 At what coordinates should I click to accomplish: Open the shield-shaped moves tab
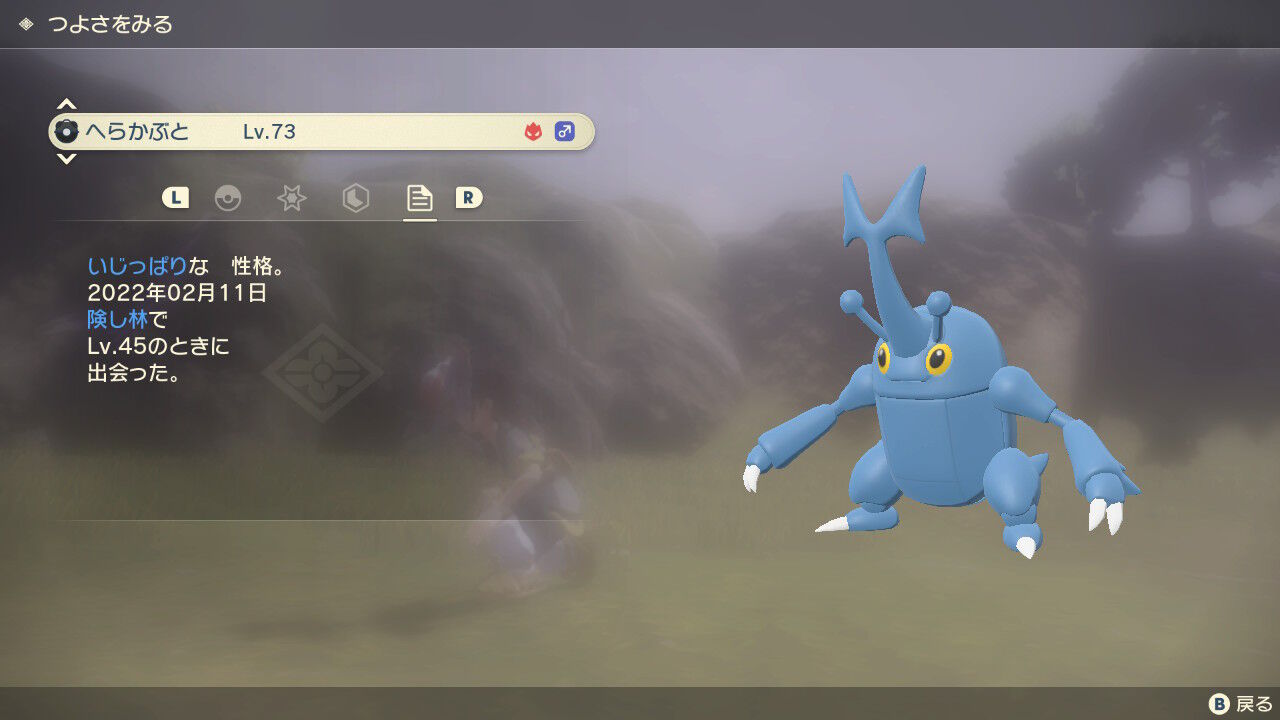(355, 198)
